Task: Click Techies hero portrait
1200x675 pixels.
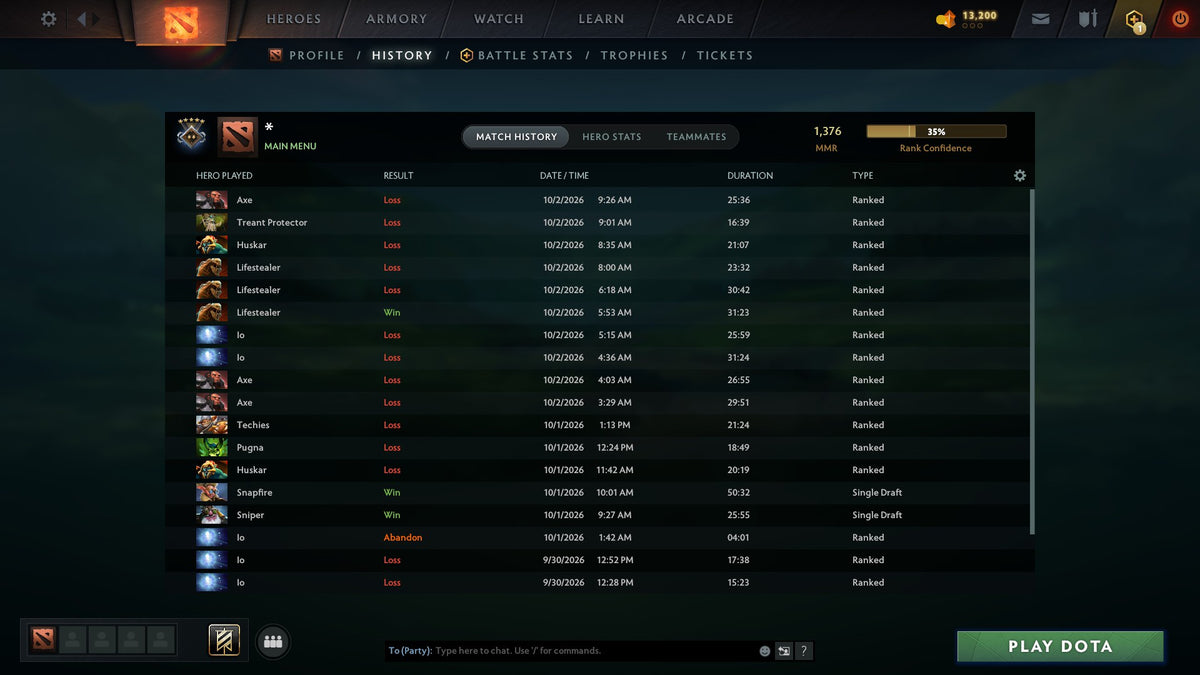Action: point(211,425)
